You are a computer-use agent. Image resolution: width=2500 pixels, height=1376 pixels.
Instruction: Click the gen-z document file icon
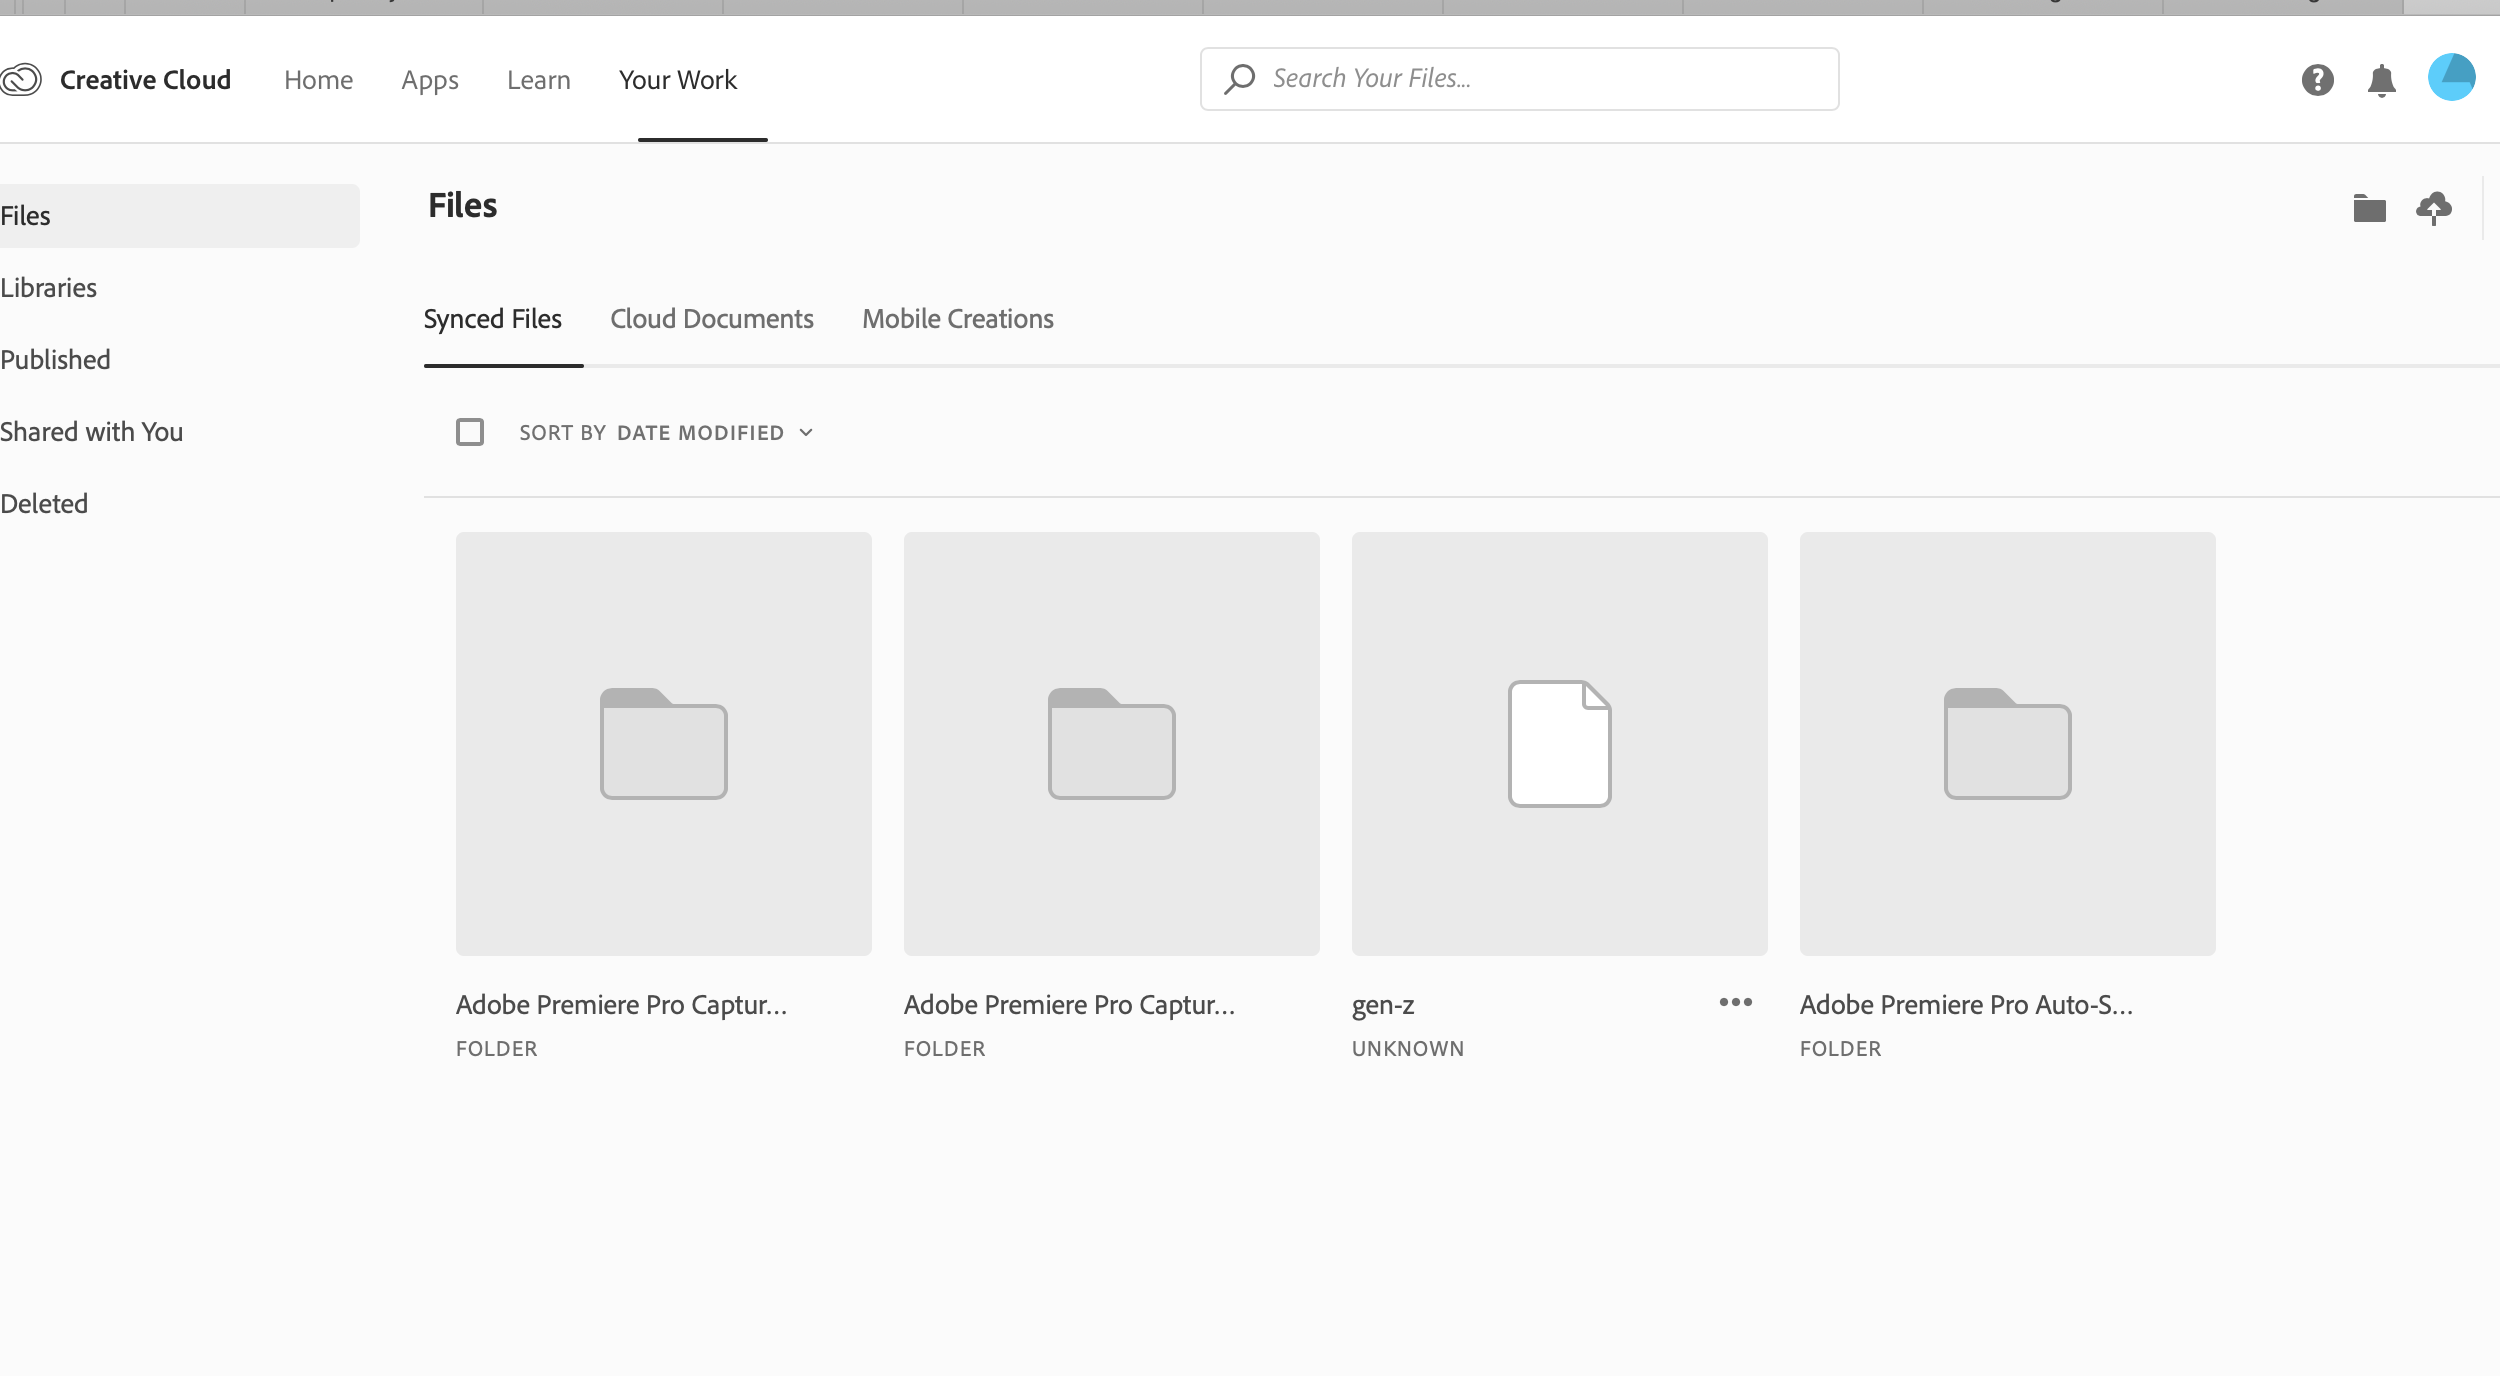1560,743
